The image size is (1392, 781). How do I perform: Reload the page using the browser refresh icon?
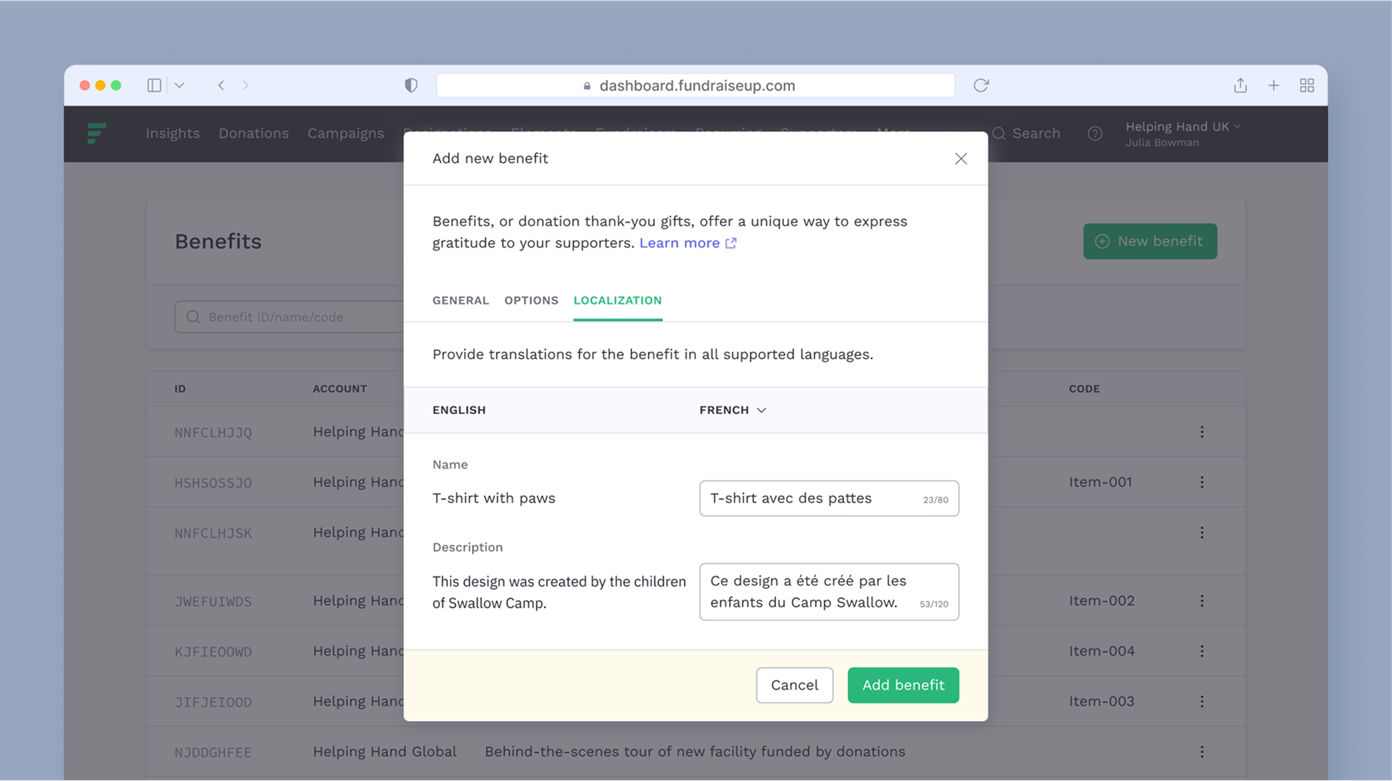tap(980, 85)
